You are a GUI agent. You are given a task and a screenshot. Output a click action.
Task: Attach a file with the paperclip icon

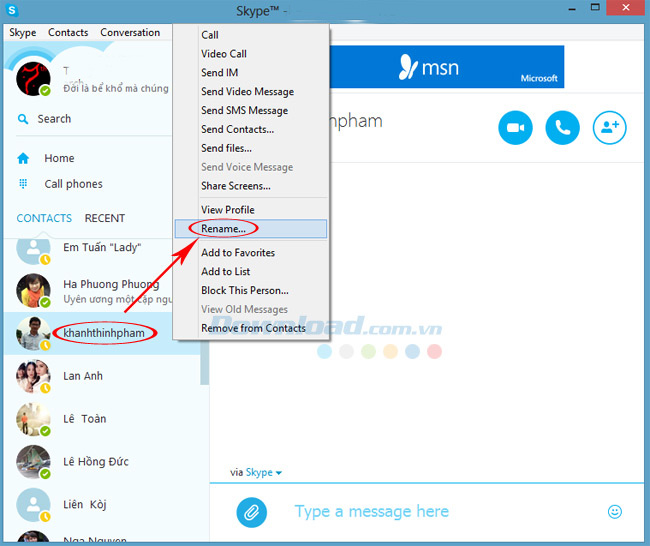click(x=252, y=512)
